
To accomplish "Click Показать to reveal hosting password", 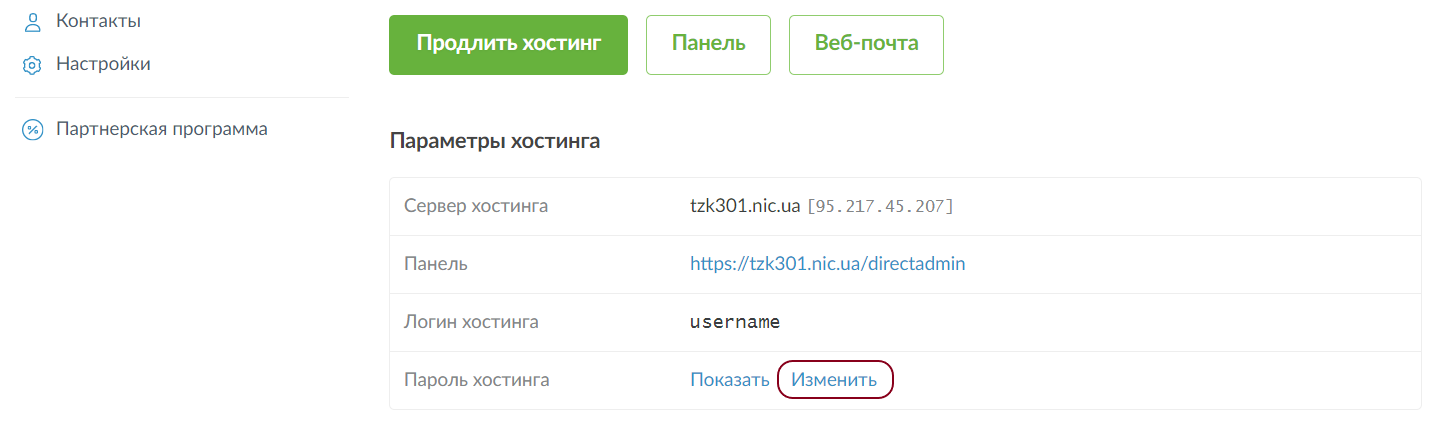I will click(729, 380).
